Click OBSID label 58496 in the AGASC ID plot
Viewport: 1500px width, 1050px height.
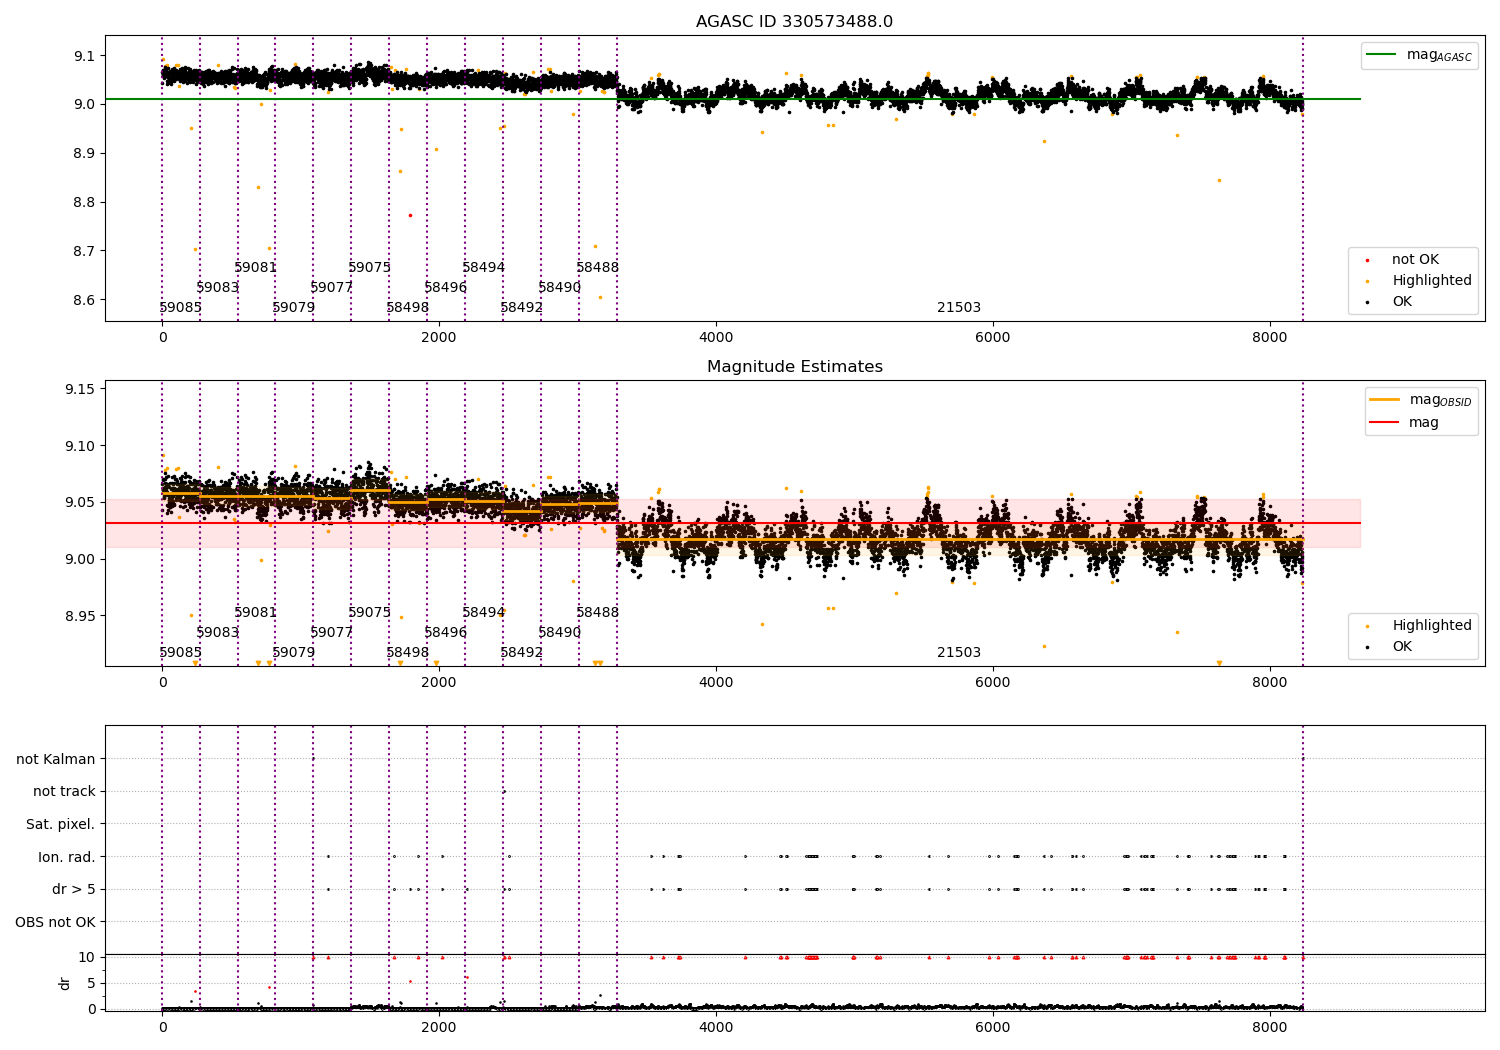[x=446, y=287]
